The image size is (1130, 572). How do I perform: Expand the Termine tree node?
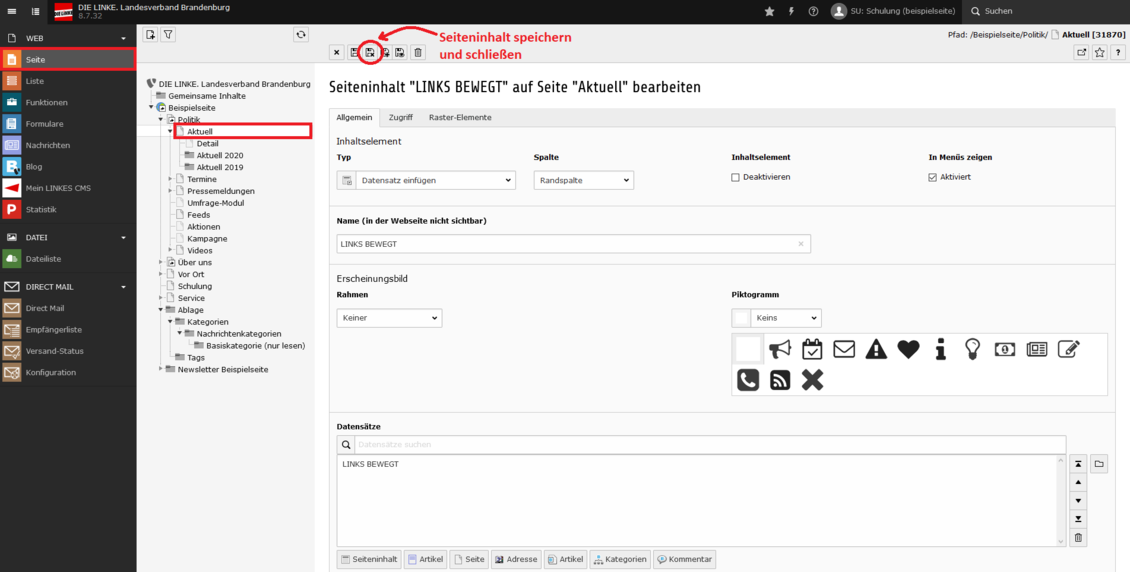click(x=171, y=179)
